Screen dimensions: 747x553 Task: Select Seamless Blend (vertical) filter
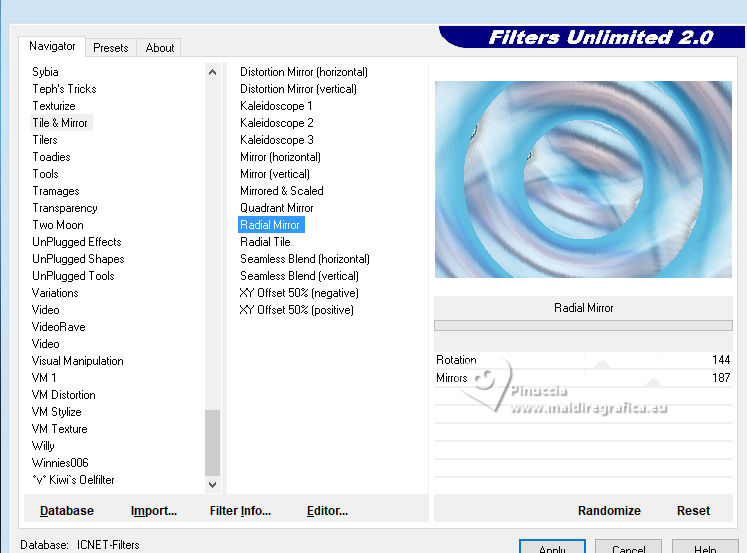299,276
